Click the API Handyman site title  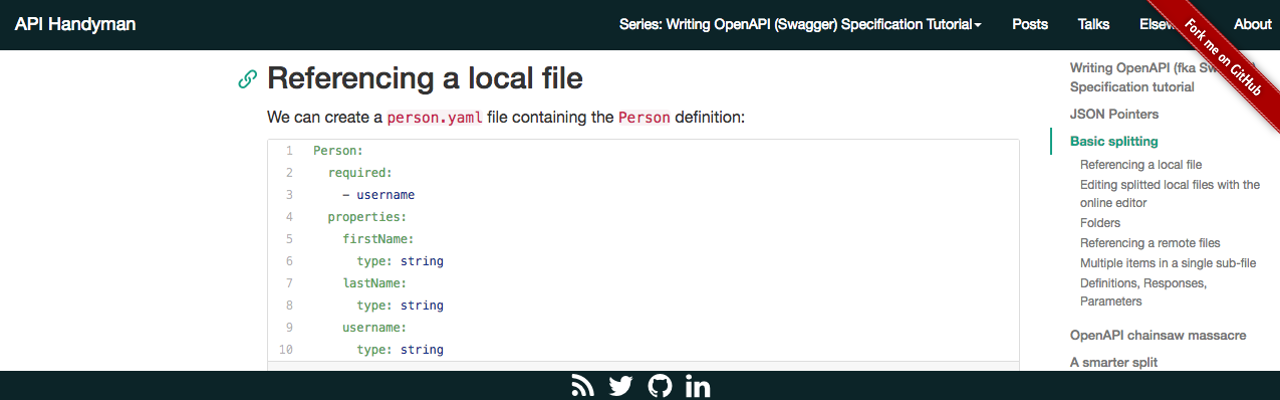coord(75,24)
